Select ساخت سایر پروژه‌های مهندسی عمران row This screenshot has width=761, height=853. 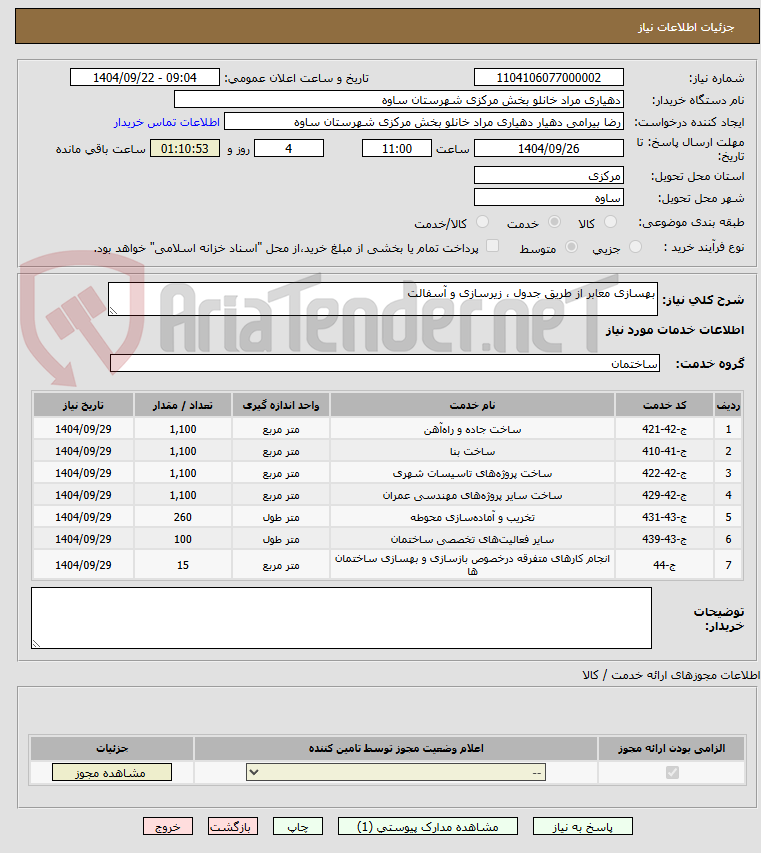[x=472, y=496]
